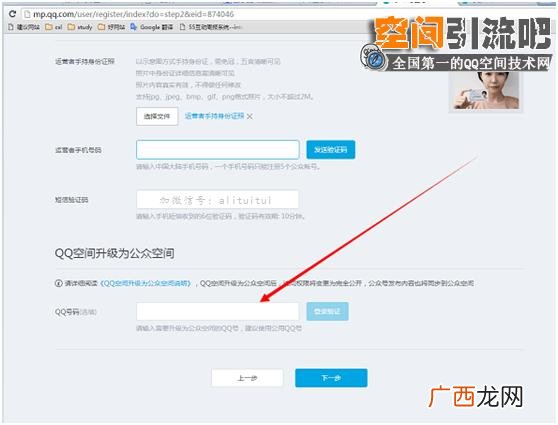558x425 pixels.
Task: Click the 下一步 next step button
Action: point(331,378)
